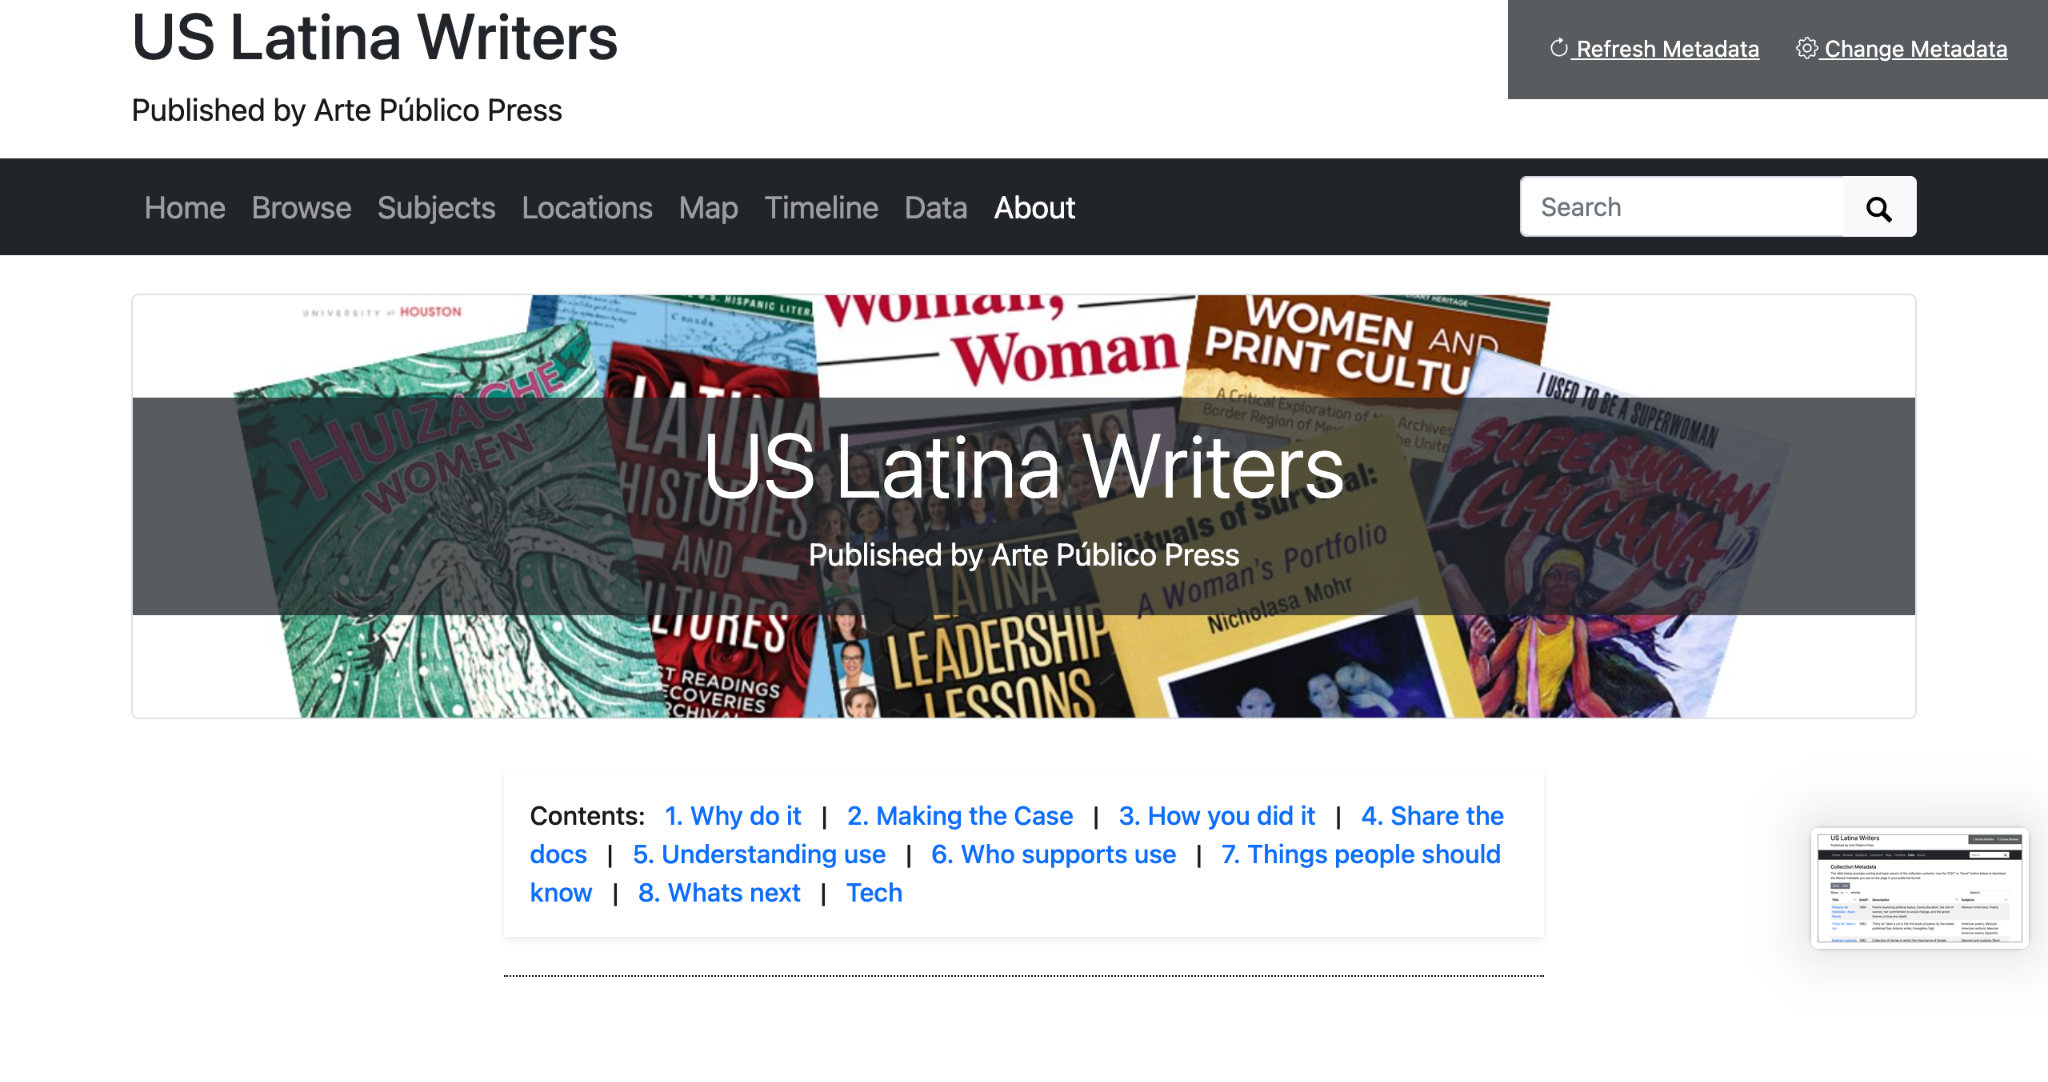Viewport: 2048px width, 1082px height.
Task: Click the refresh arrow icon beside Refresh Metadata
Action: pos(1558,48)
